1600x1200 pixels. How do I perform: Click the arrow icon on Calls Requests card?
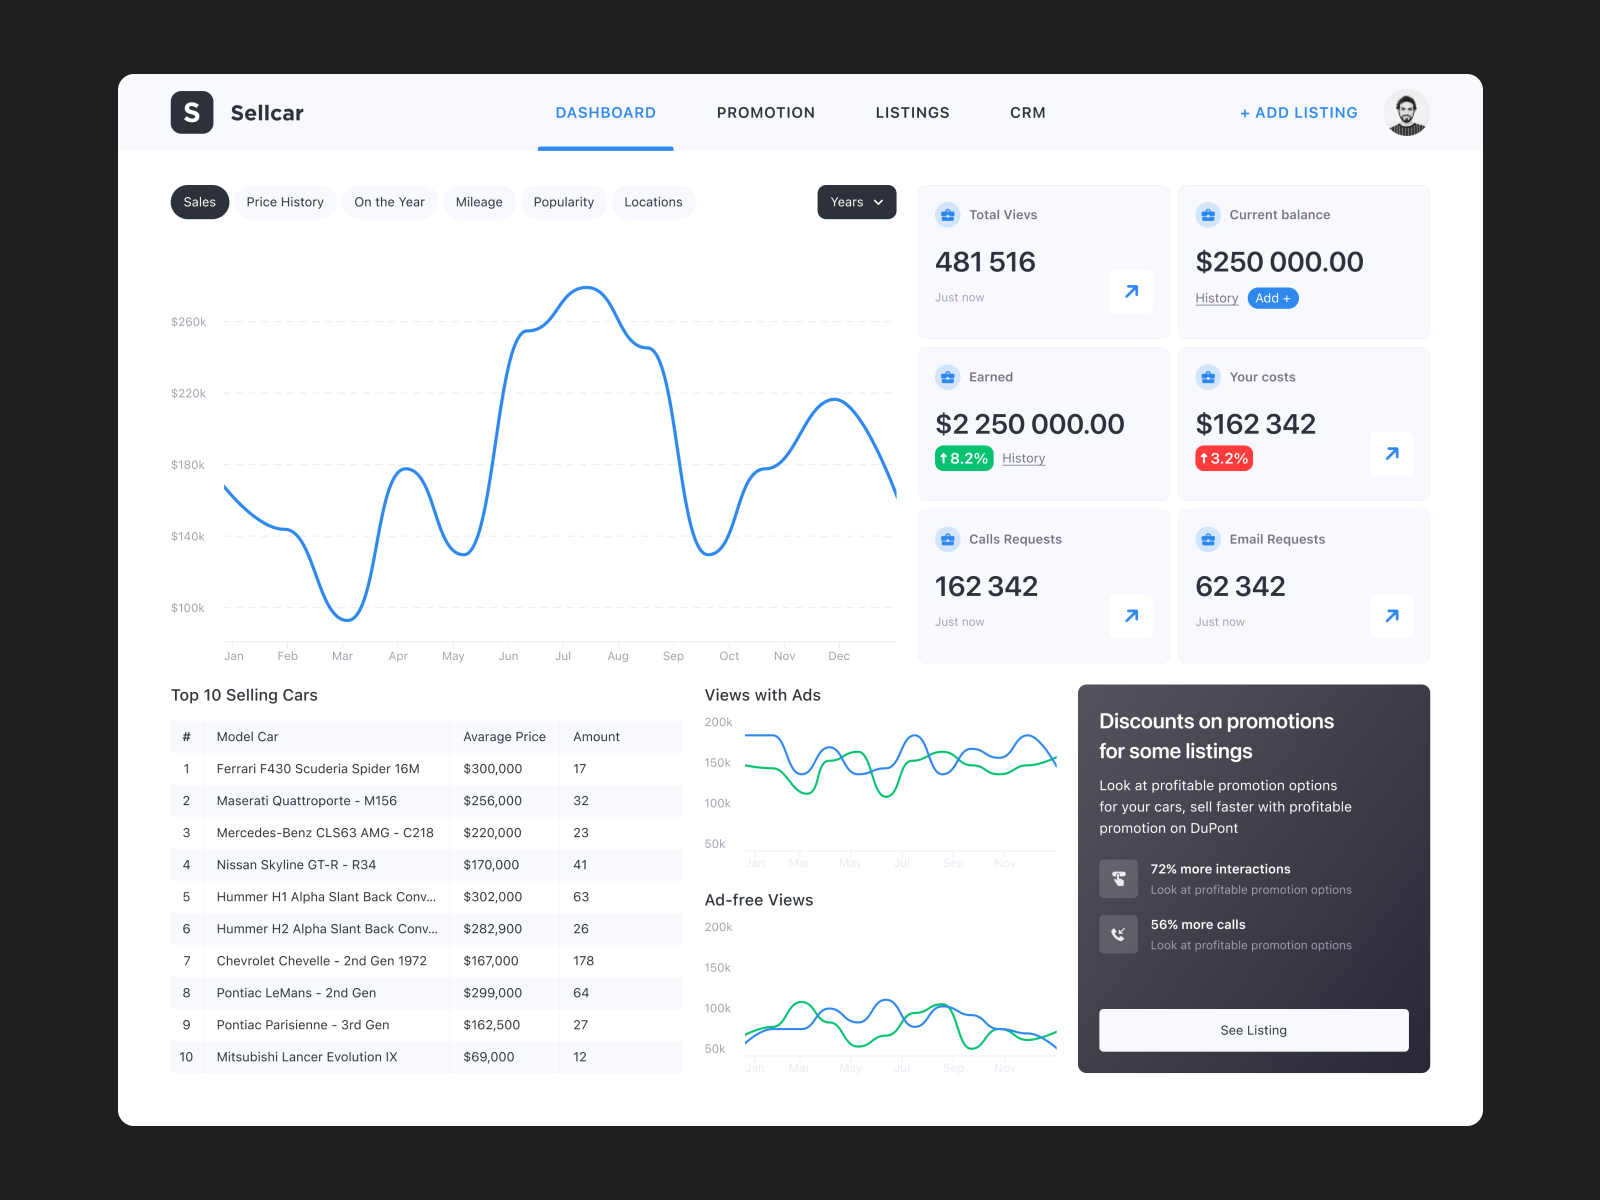[x=1130, y=616]
